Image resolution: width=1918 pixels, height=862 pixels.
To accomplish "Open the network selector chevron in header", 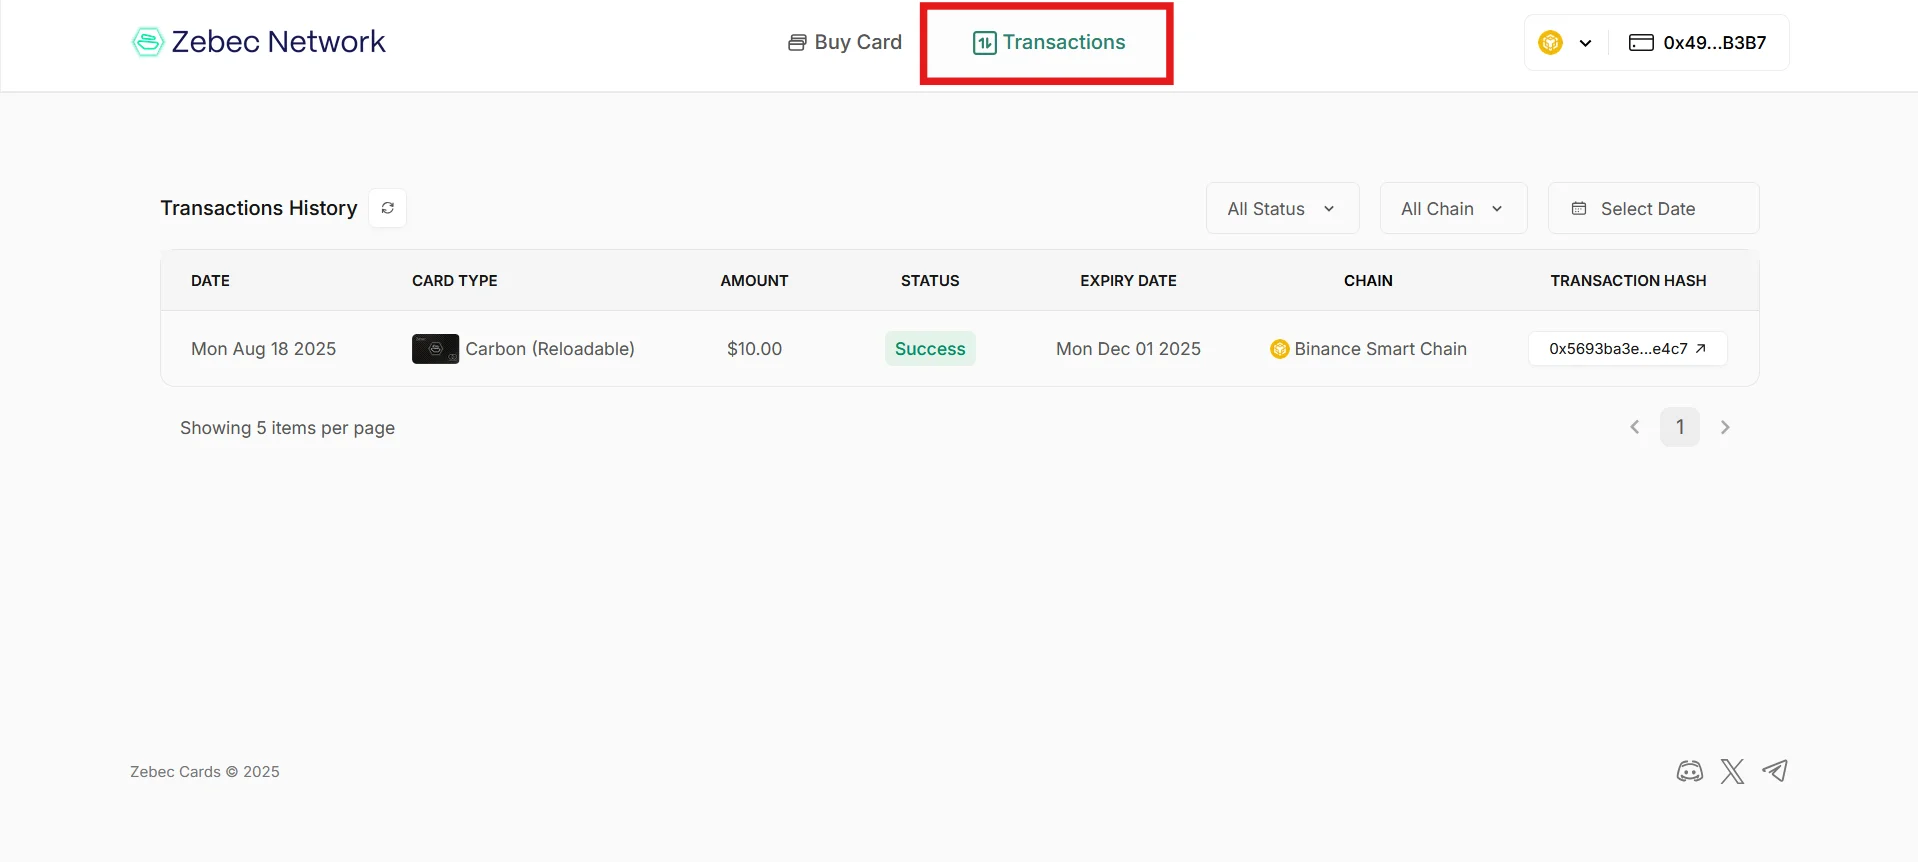I will (1585, 43).
